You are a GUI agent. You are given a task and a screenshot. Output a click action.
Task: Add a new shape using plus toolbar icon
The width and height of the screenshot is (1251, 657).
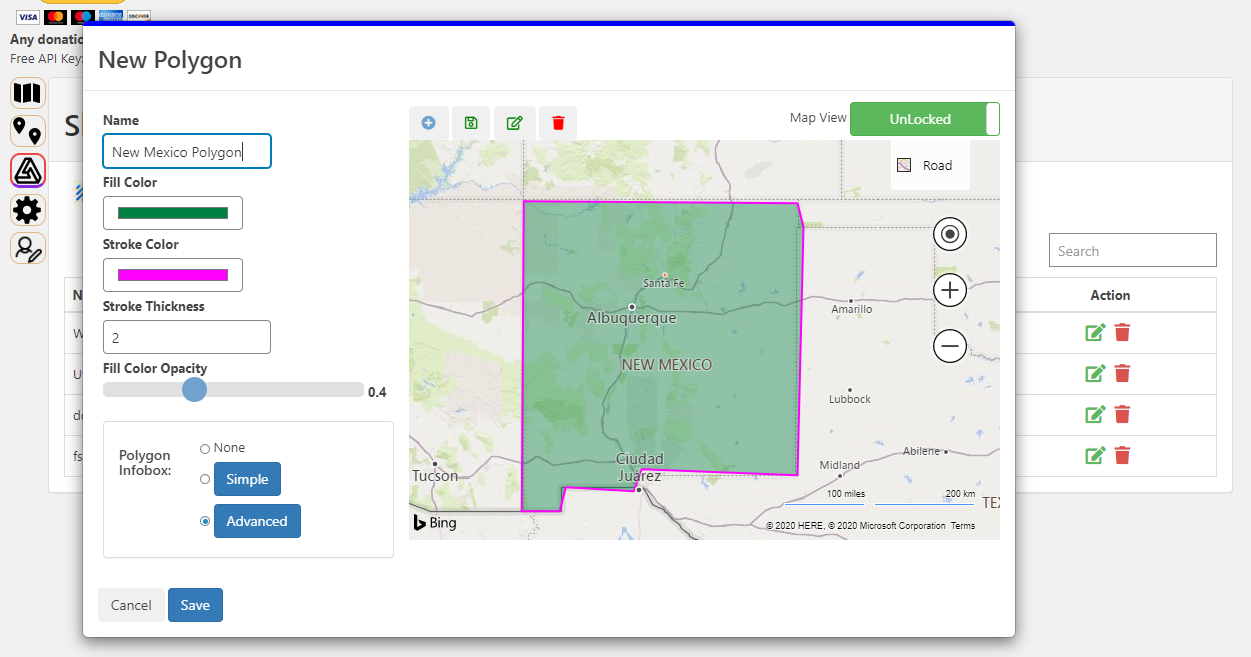pos(429,123)
